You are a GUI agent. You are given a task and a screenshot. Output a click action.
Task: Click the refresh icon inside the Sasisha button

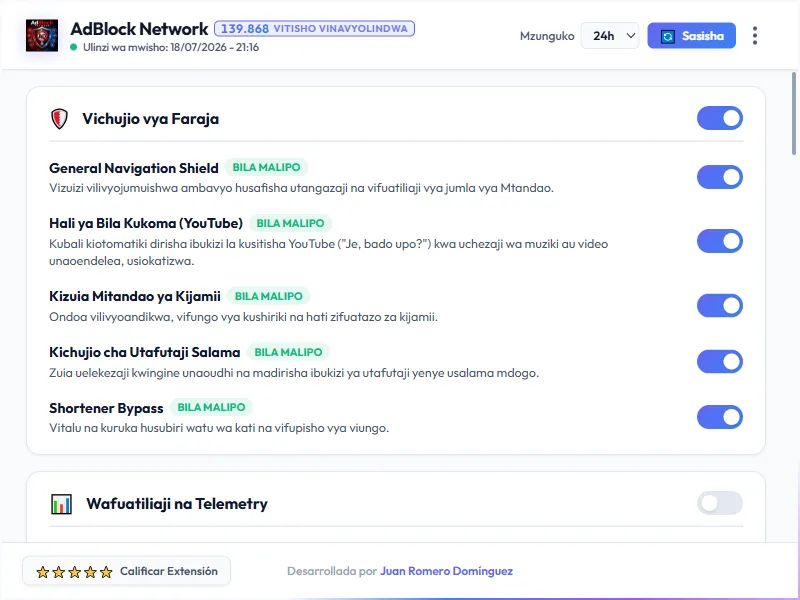click(x=668, y=36)
